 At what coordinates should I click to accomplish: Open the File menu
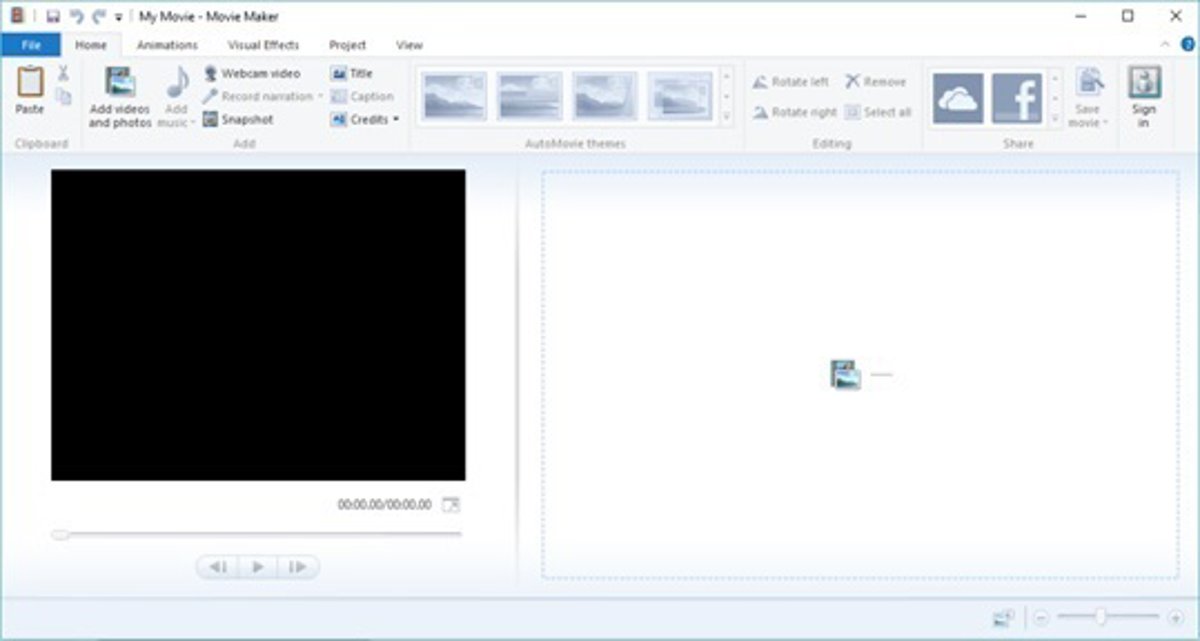click(31, 45)
